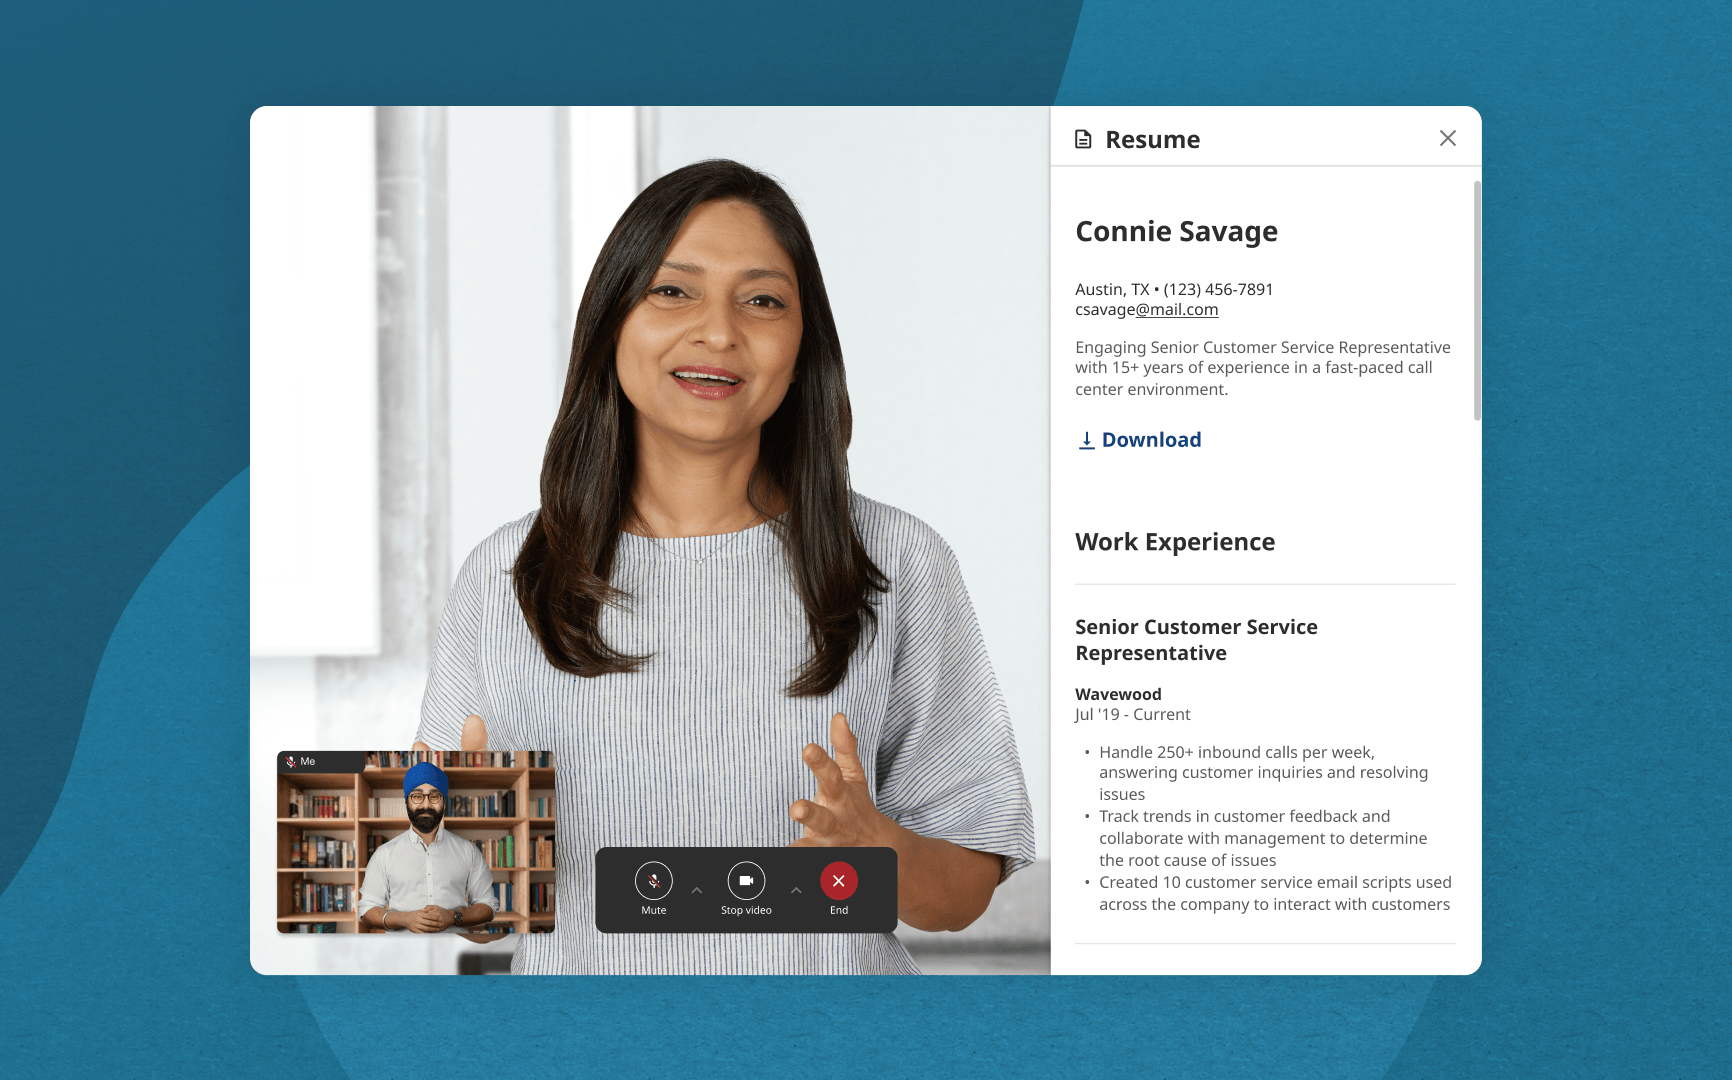Expand audio options chevron beside Mute
This screenshot has width=1732, height=1080.
697,890
